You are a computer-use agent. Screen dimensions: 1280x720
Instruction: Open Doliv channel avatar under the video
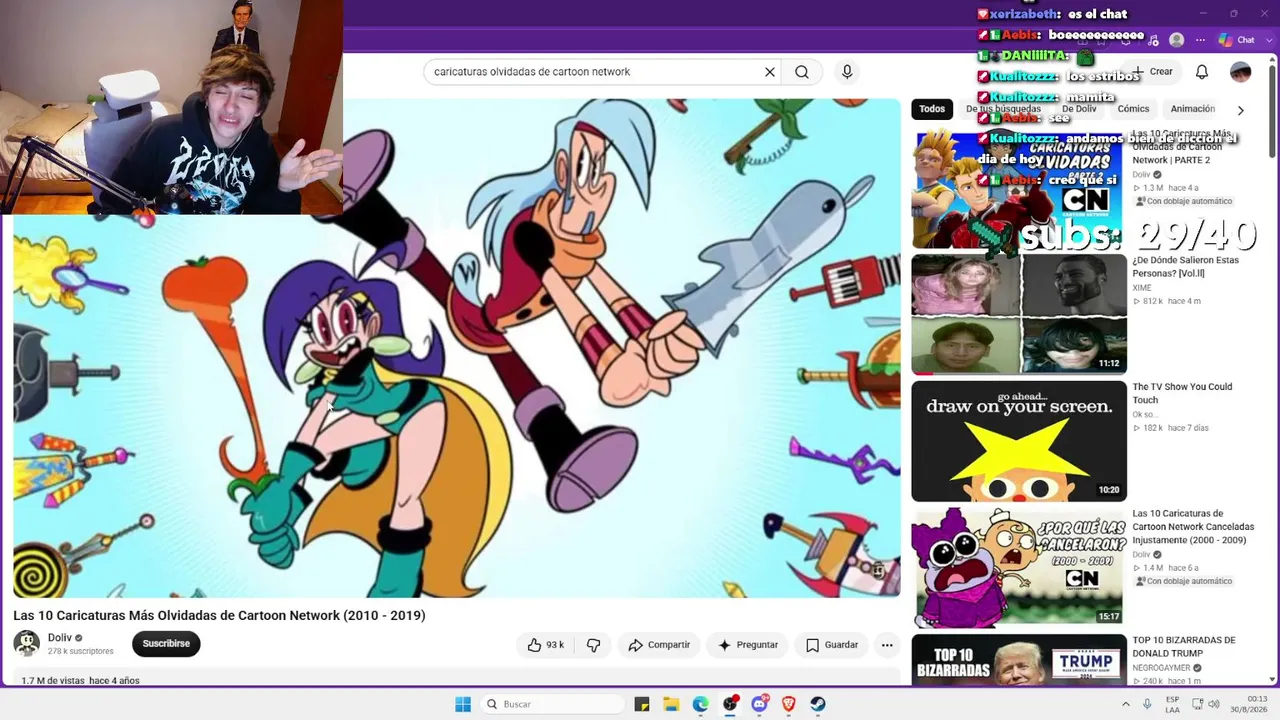[x=26, y=643]
